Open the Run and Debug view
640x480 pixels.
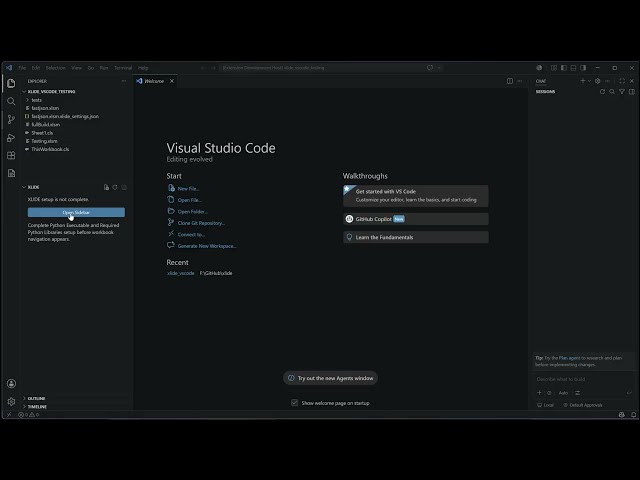(11, 138)
